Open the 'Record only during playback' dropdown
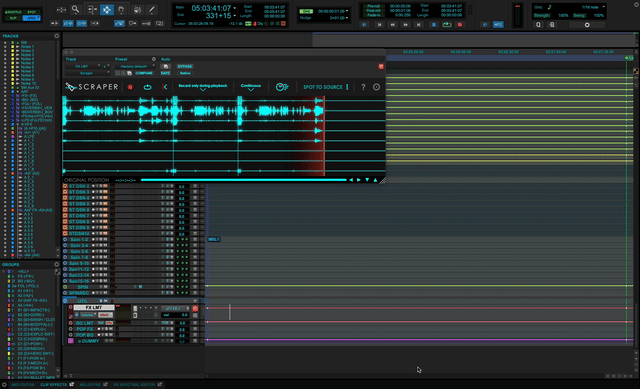 202,87
